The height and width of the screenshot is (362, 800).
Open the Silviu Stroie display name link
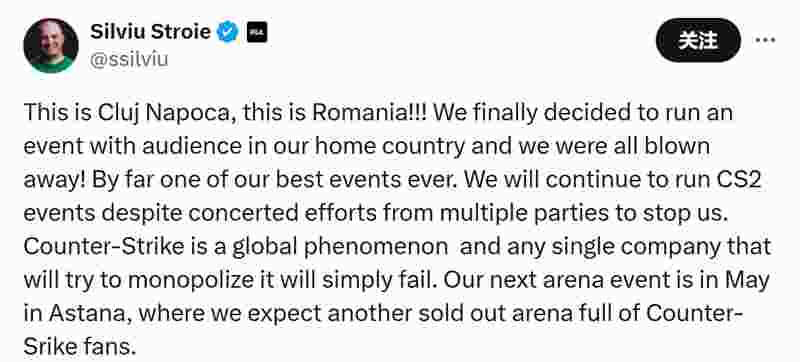coord(151,32)
